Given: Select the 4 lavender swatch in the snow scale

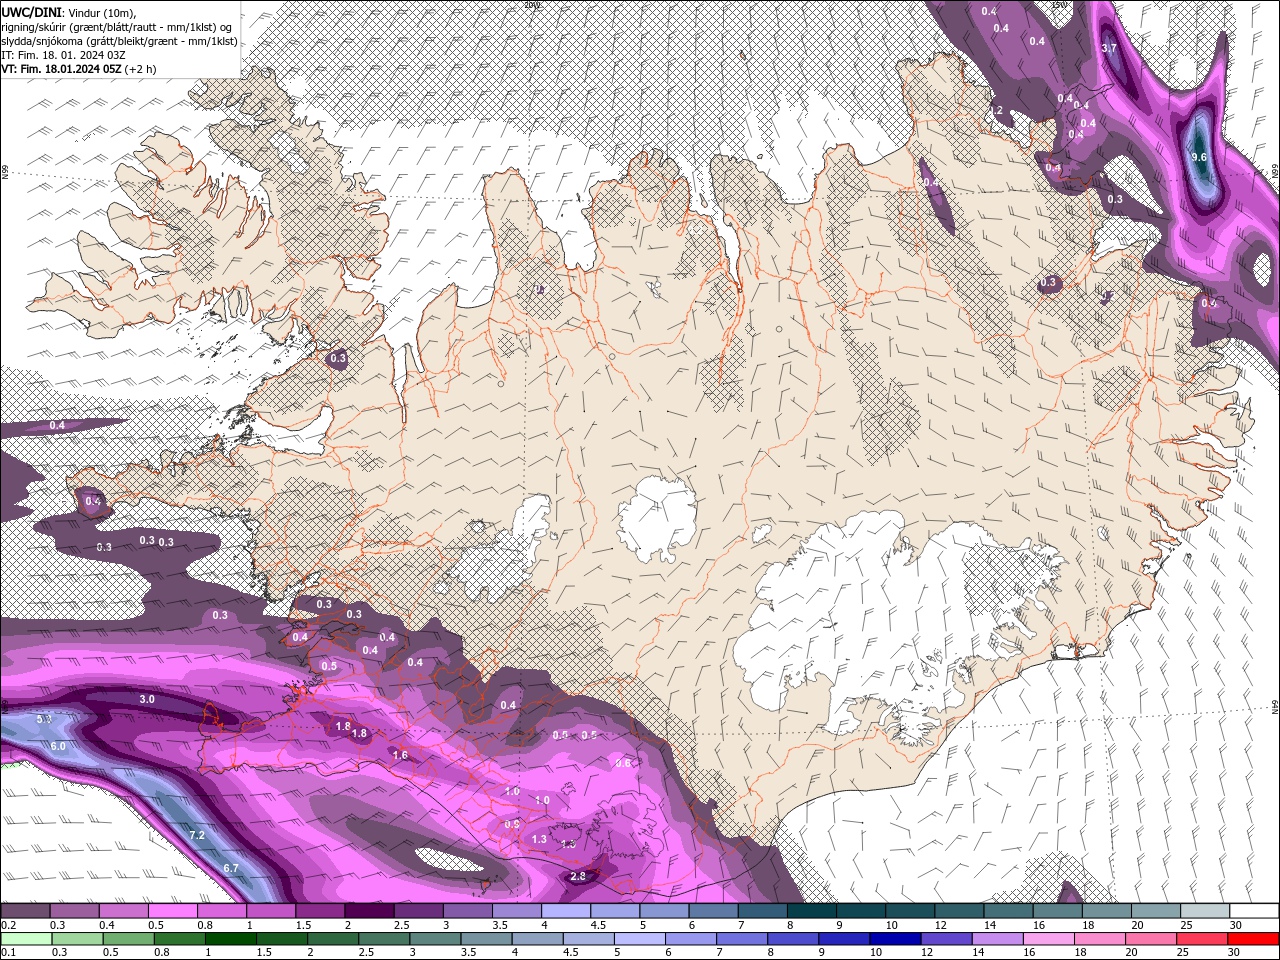Looking at the screenshot, I should click(x=566, y=911).
